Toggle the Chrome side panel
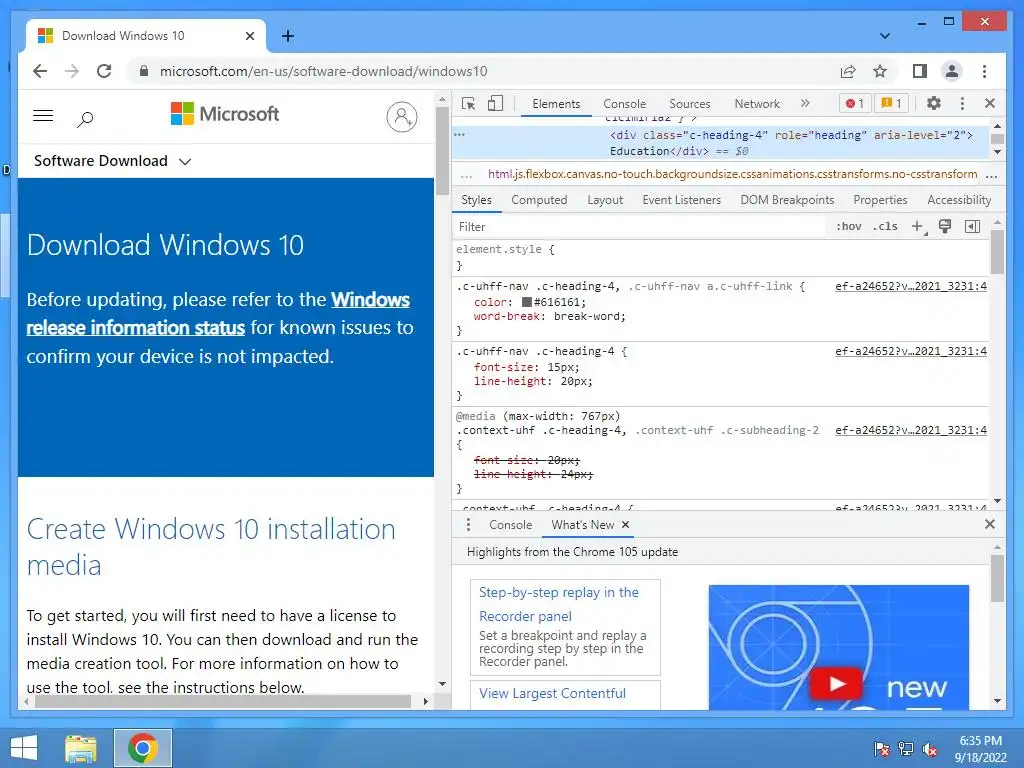1024x768 pixels. point(920,71)
